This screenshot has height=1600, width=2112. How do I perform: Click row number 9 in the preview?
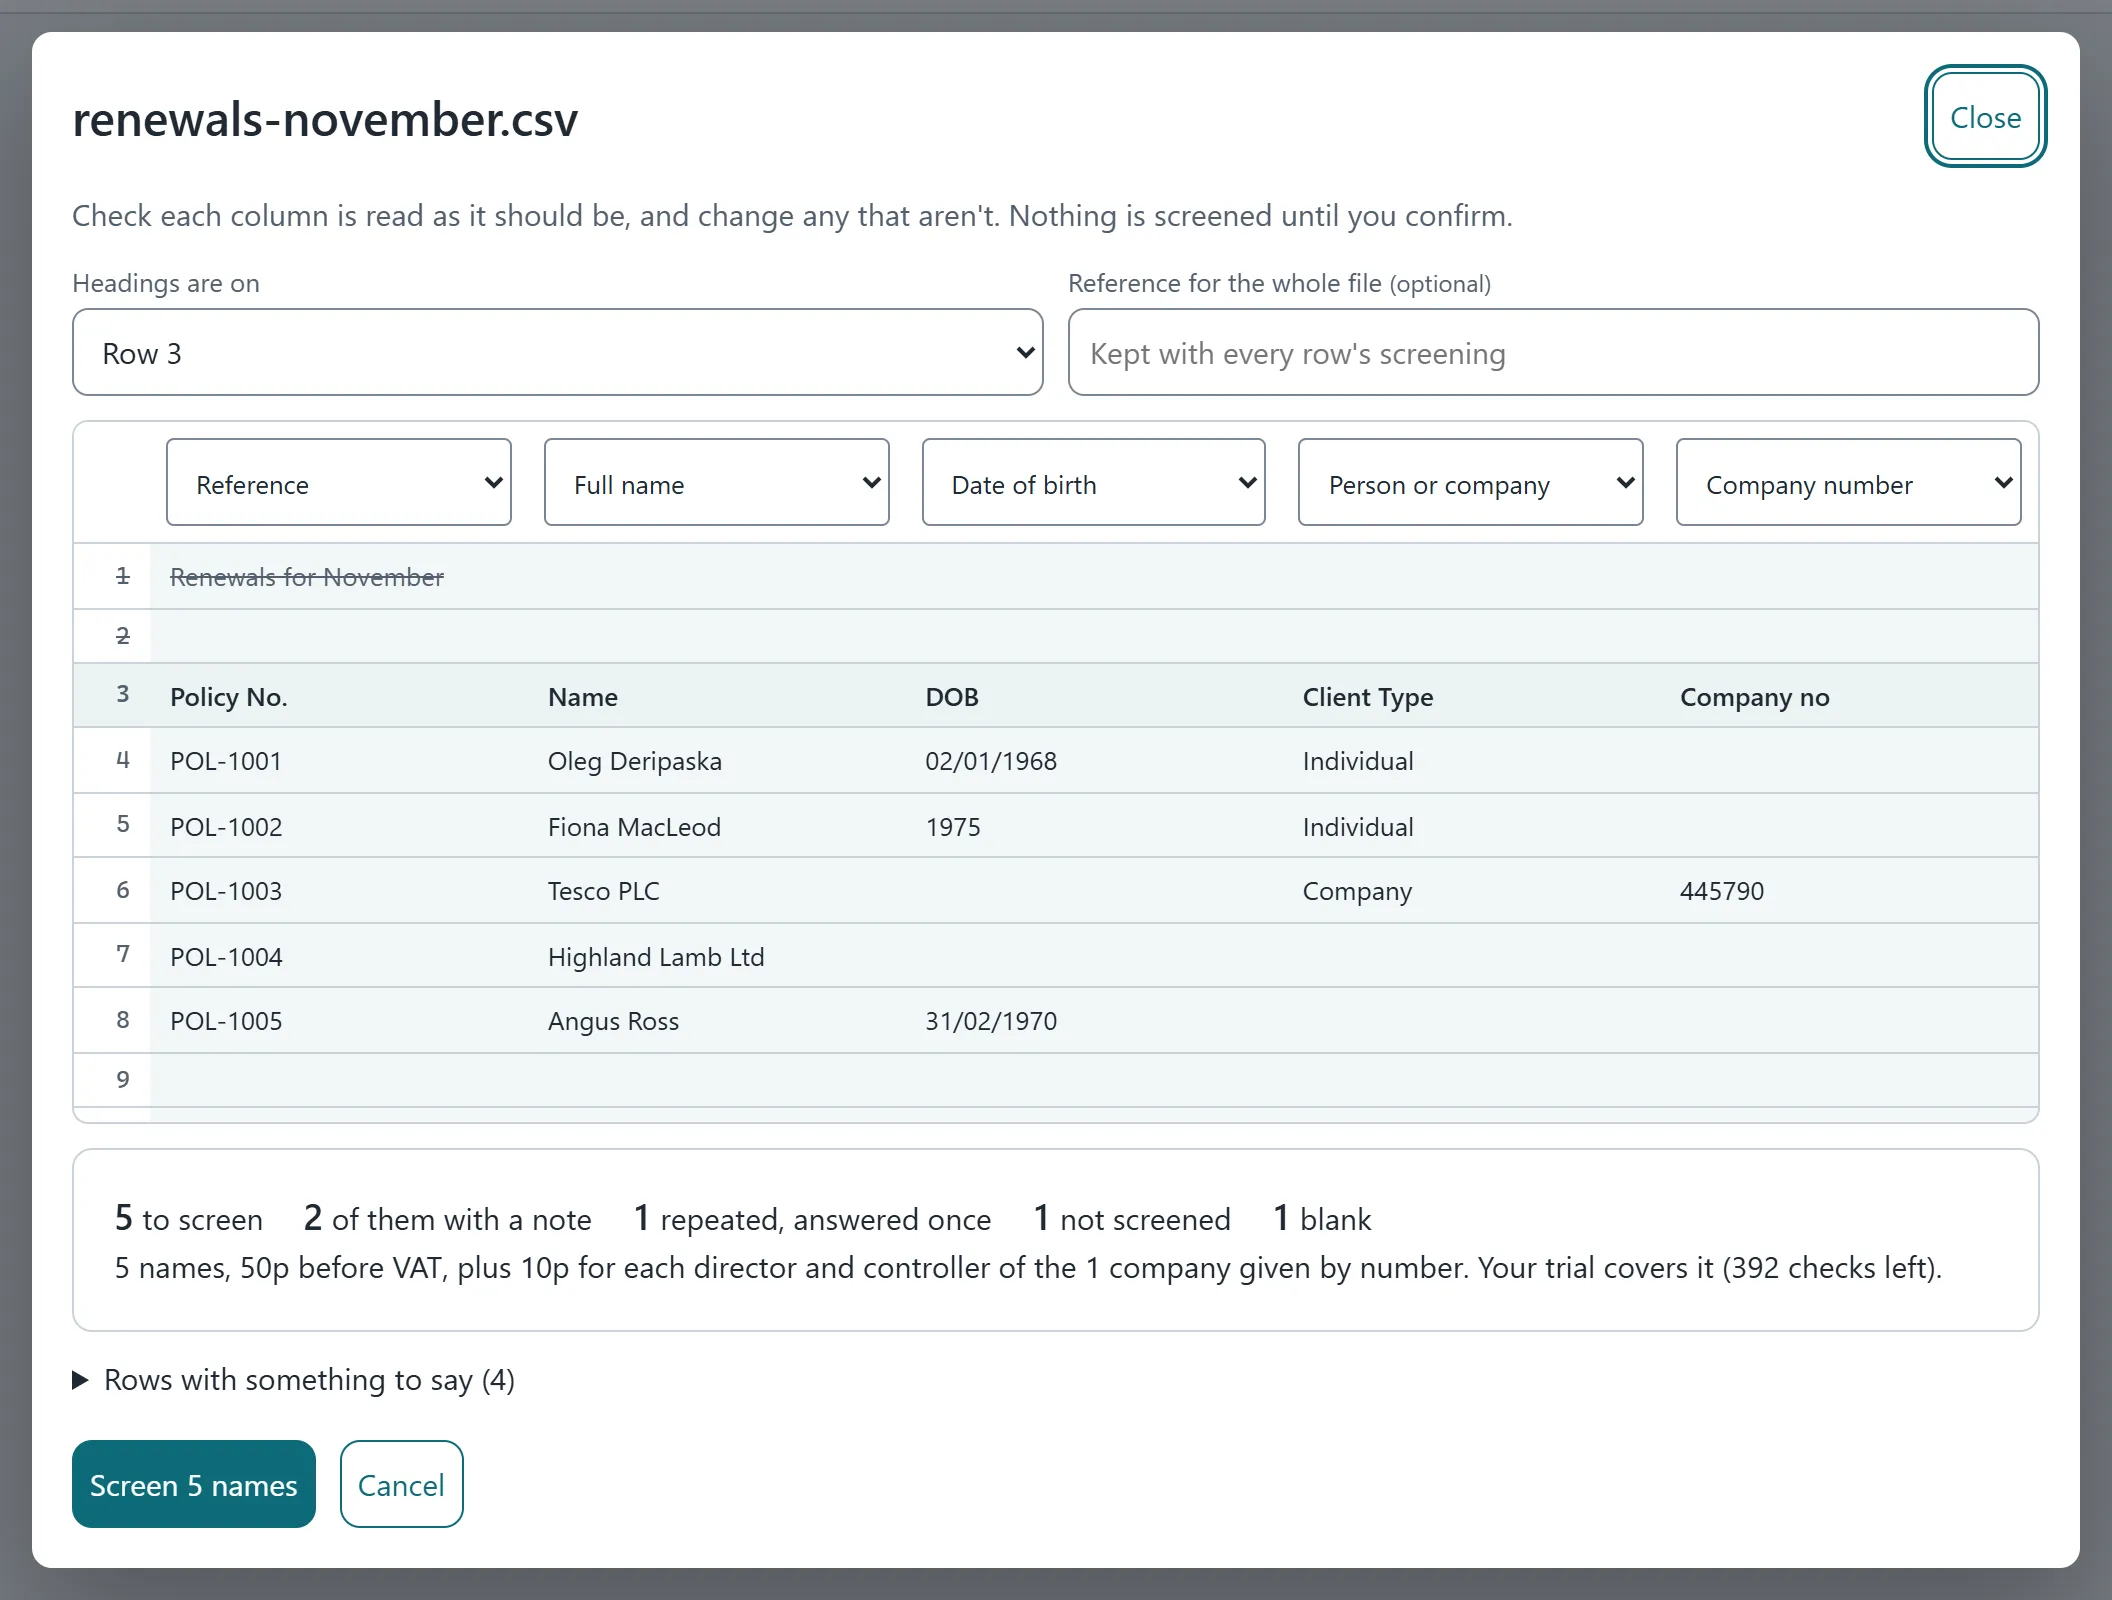(x=123, y=1079)
